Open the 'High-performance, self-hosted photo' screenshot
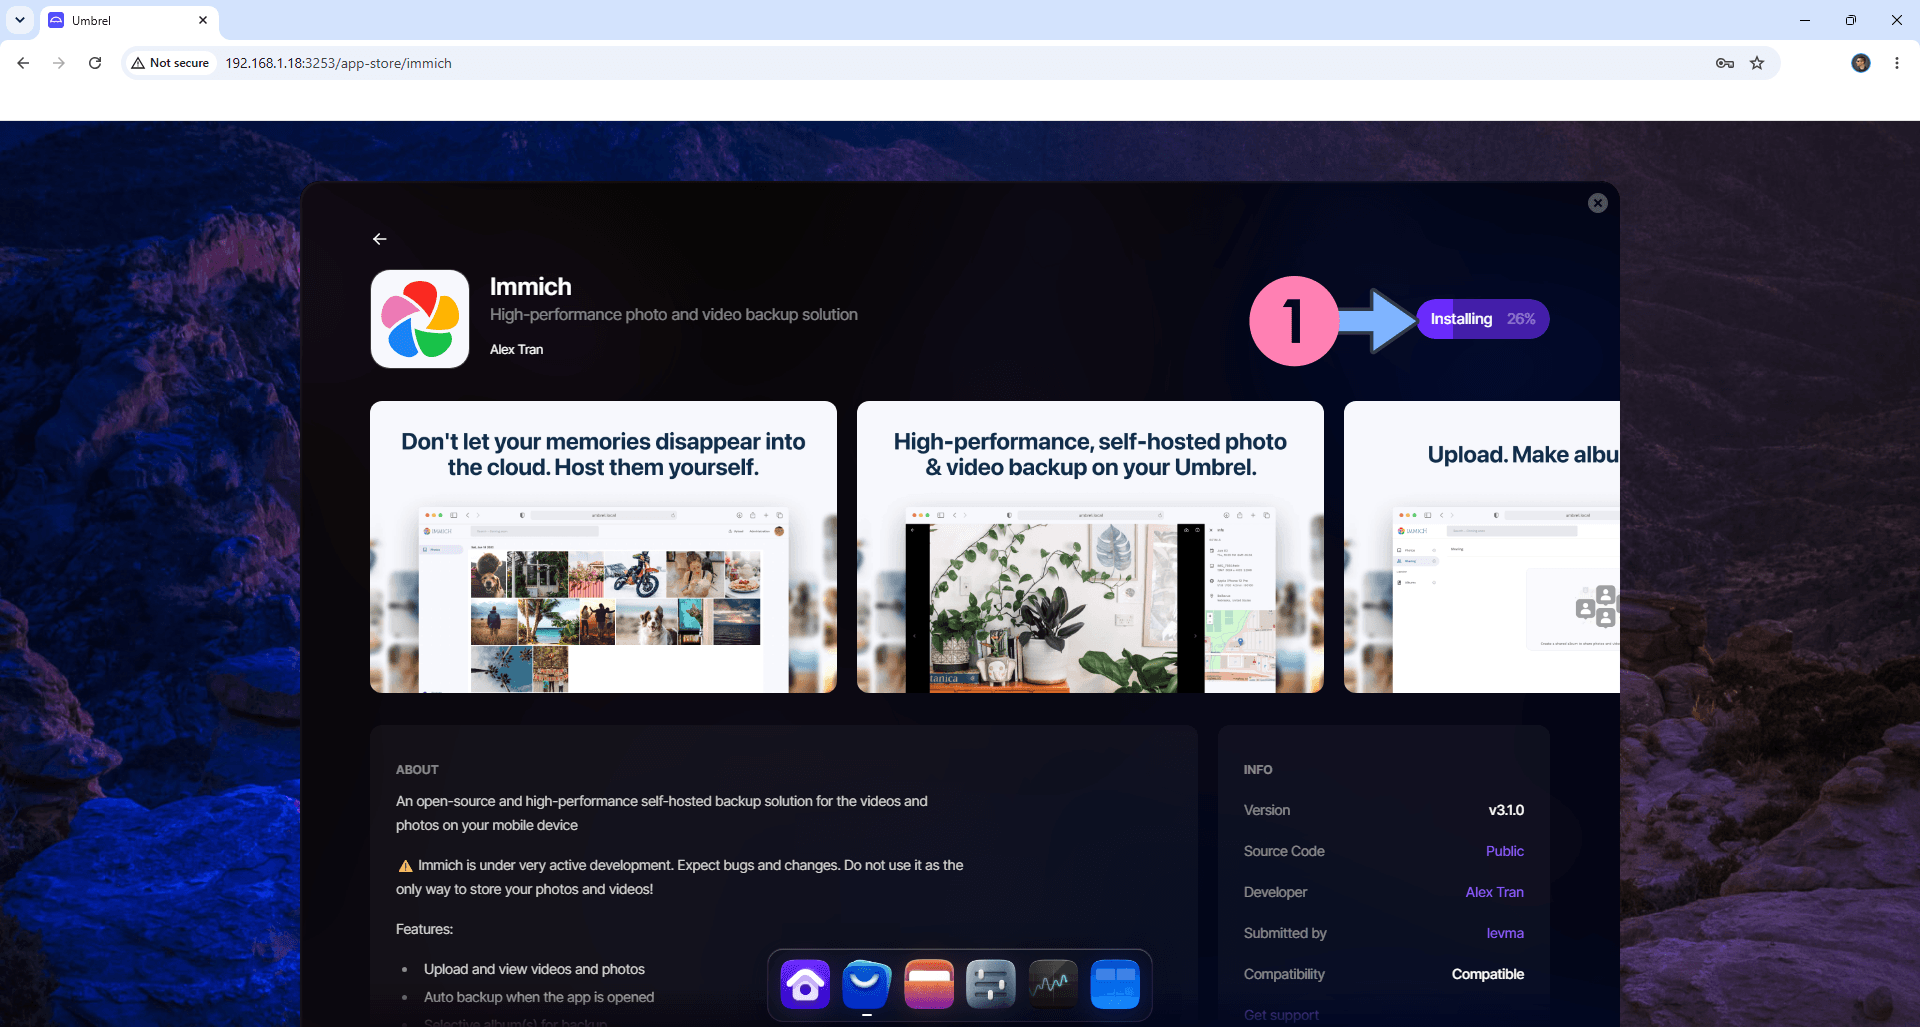The image size is (1920, 1027). (x=1090, y=547)
